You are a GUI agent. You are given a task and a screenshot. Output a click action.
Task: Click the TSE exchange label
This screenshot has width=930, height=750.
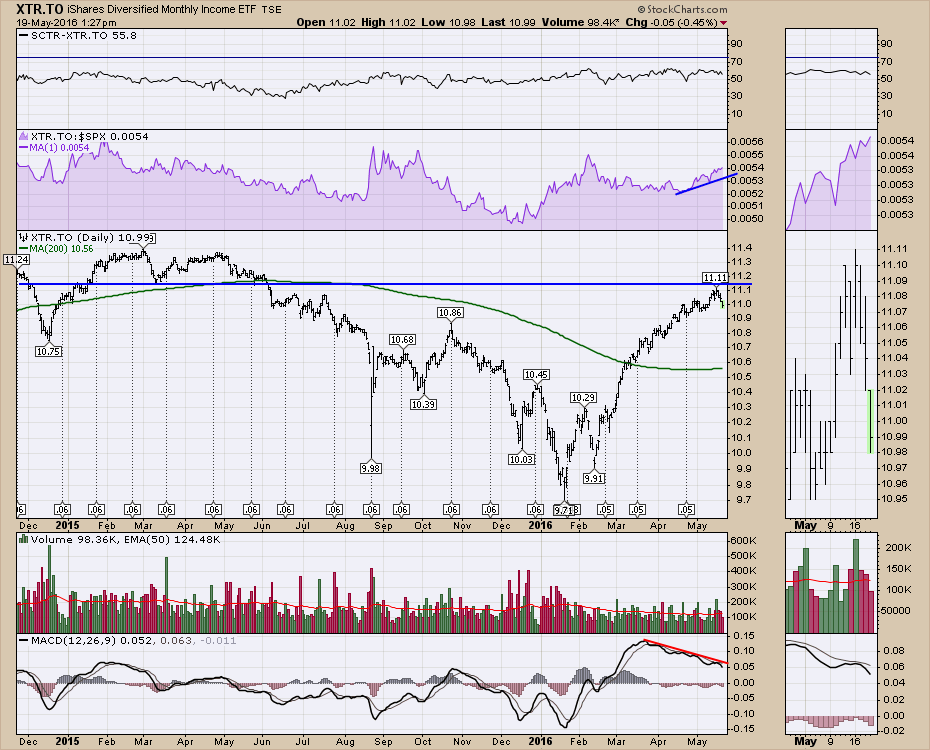coord(272,9)
